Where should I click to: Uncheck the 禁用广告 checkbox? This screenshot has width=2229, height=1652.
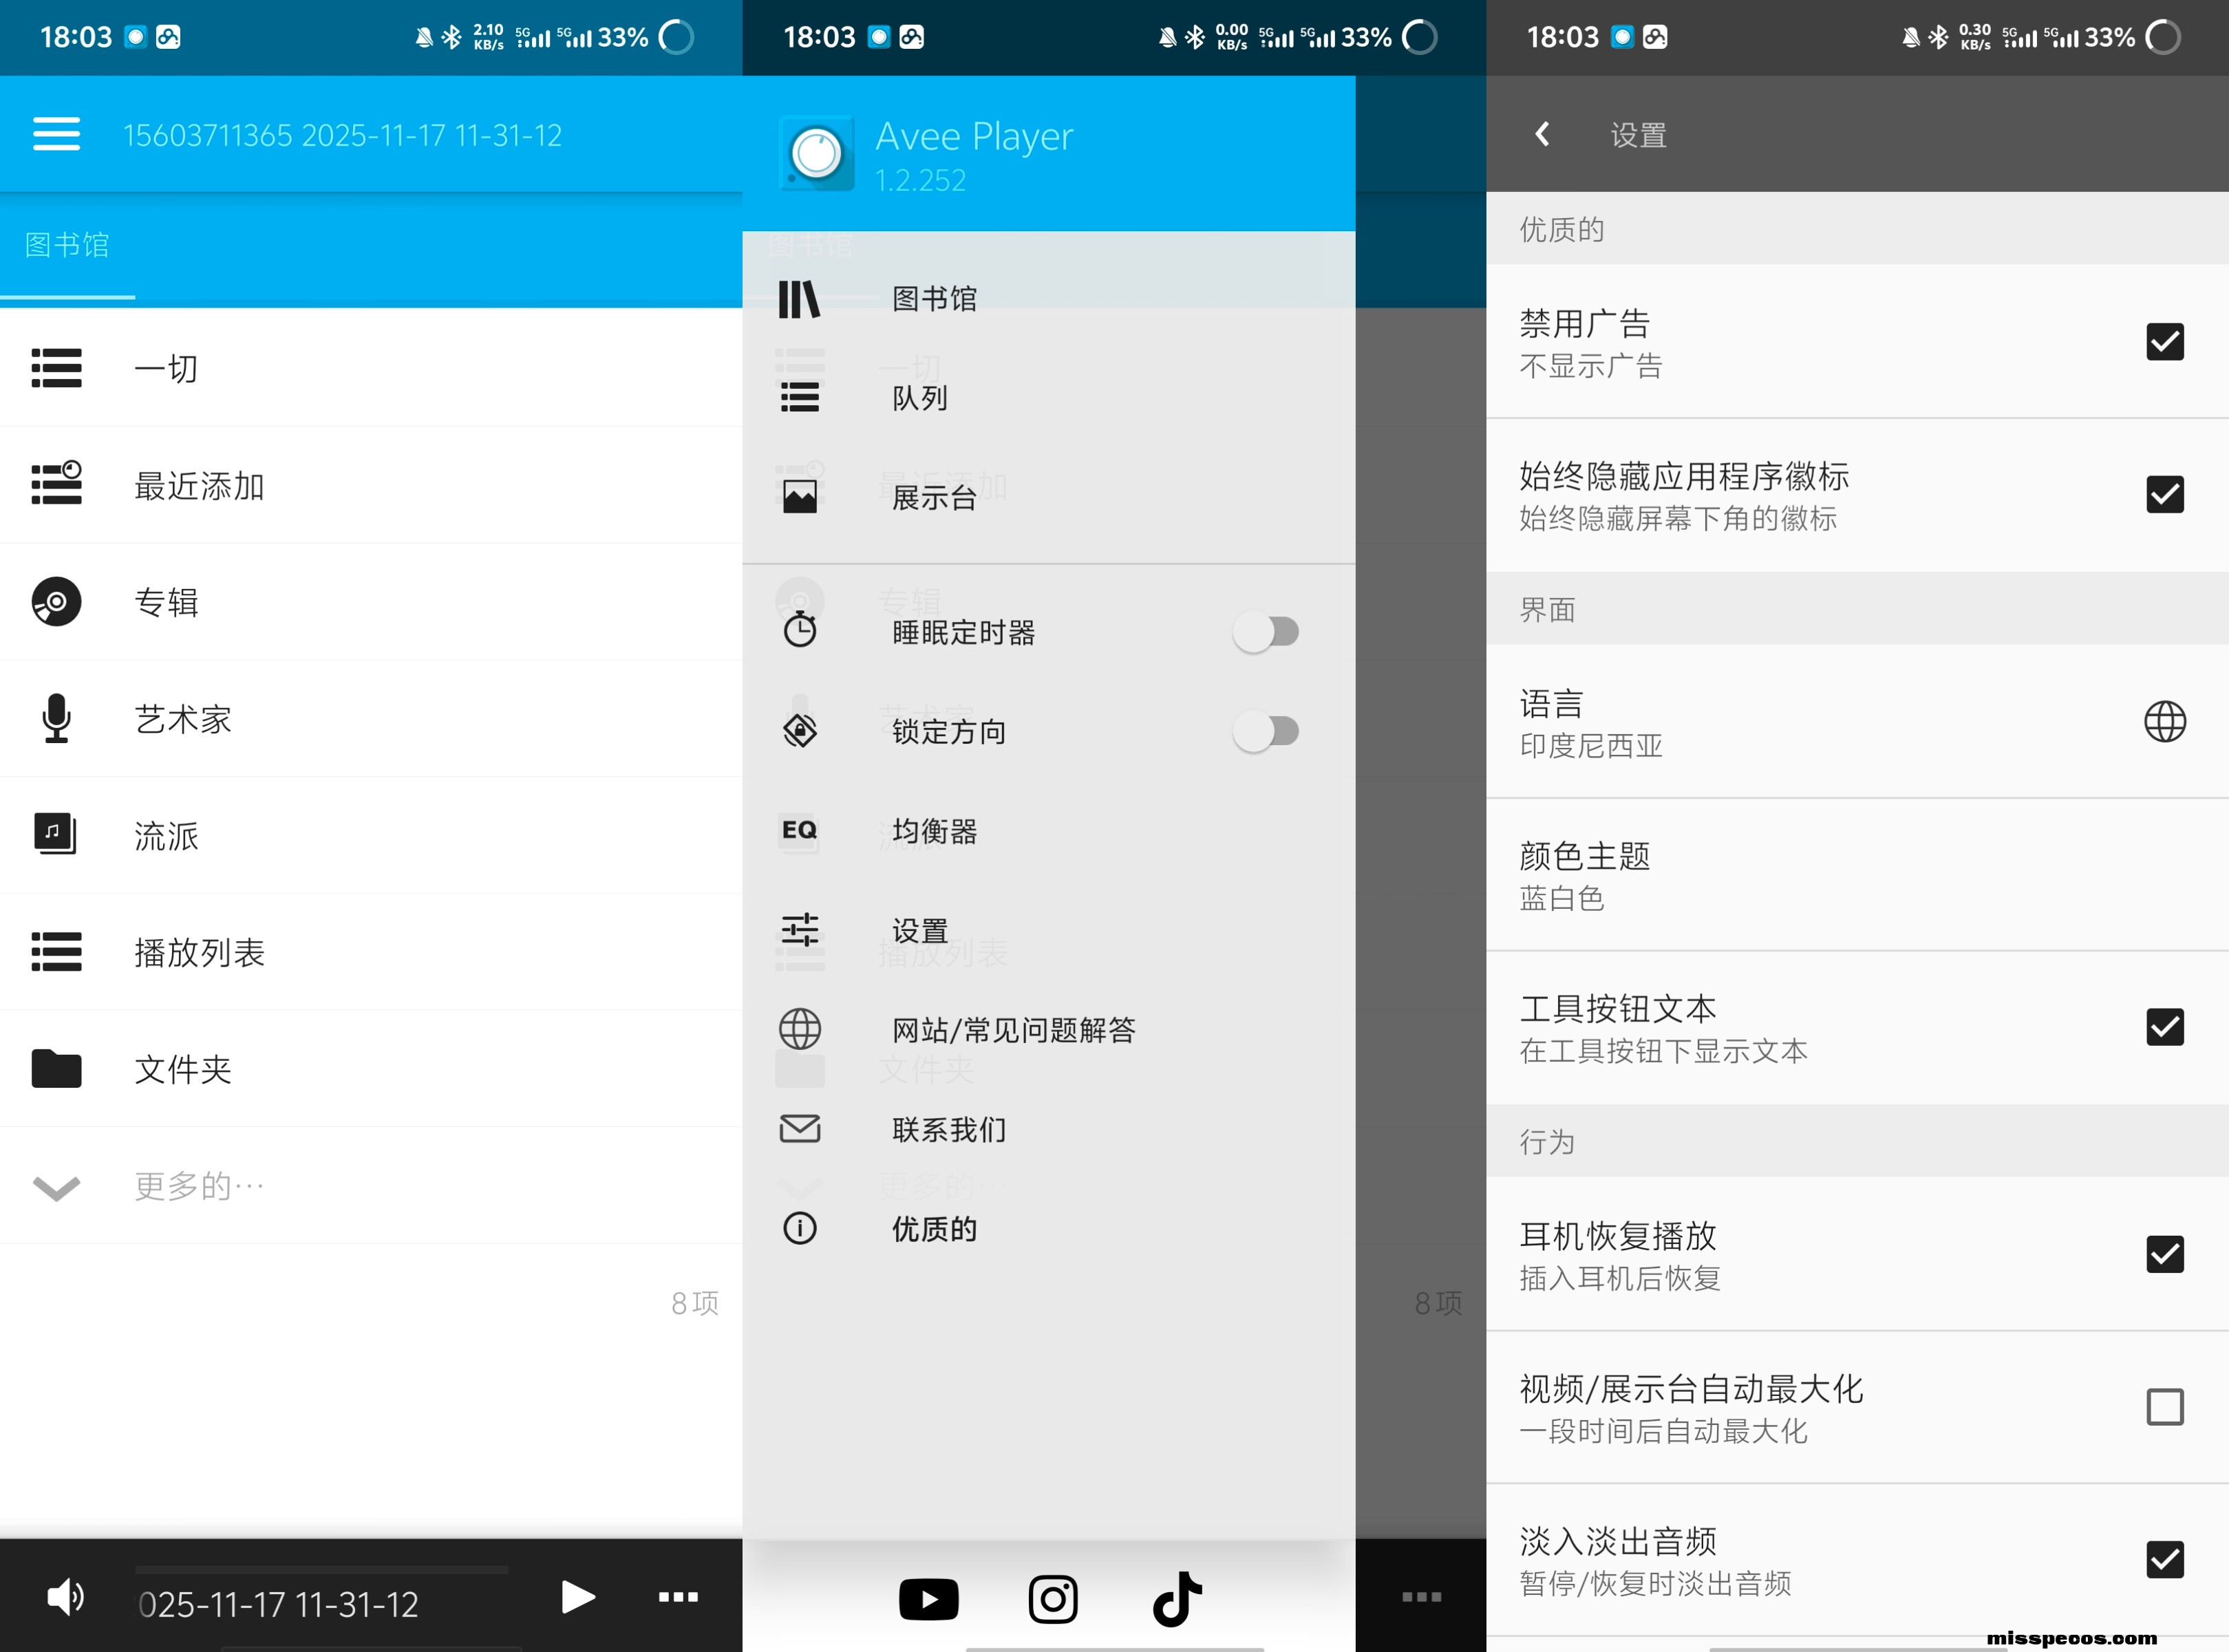tap(2164, 342)
